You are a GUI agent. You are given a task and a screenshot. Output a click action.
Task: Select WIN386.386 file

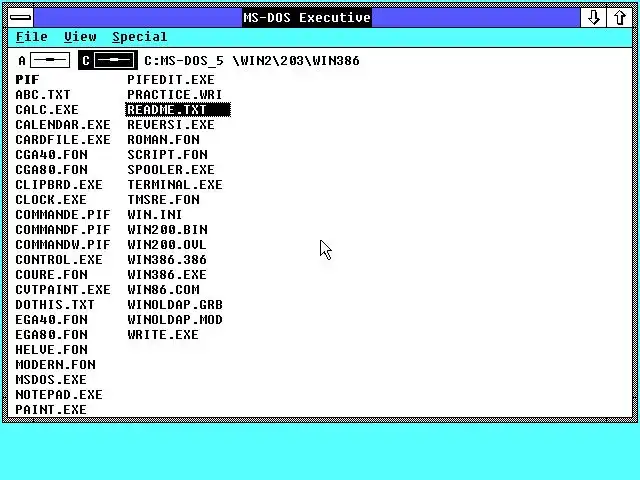[x=167, y=260]
